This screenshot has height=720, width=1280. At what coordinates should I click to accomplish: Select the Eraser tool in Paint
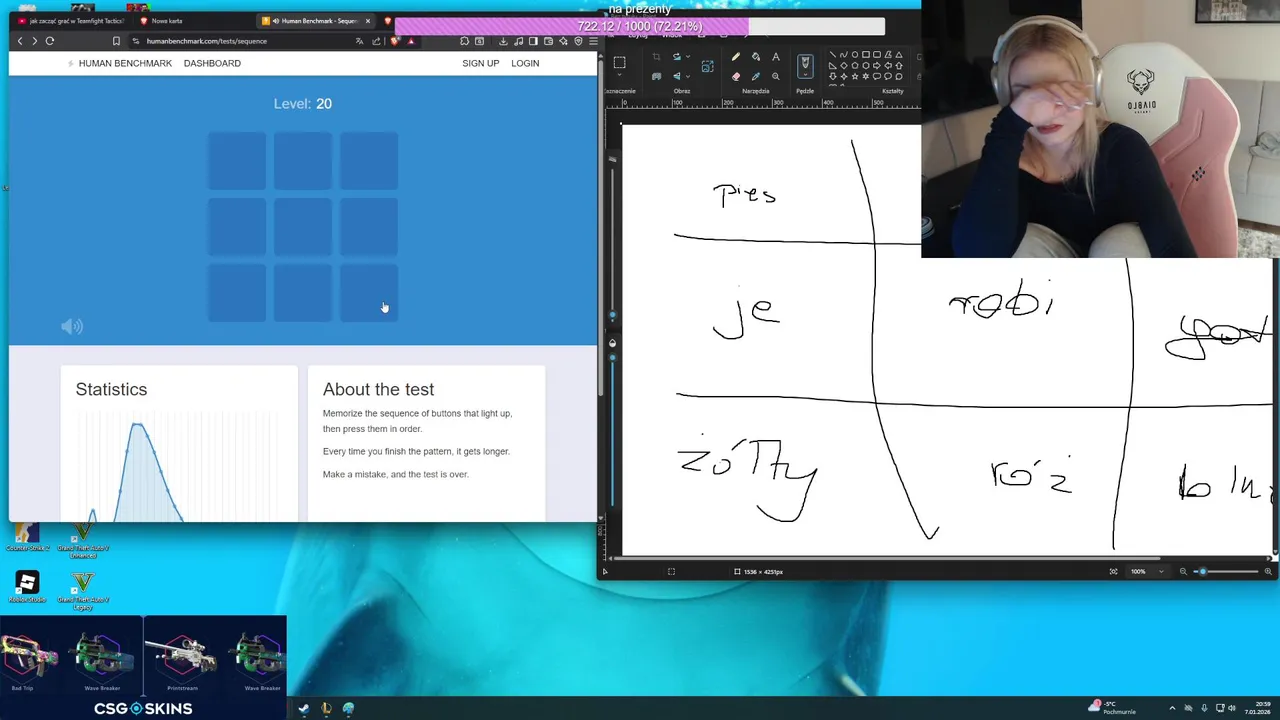coord(736,77)
